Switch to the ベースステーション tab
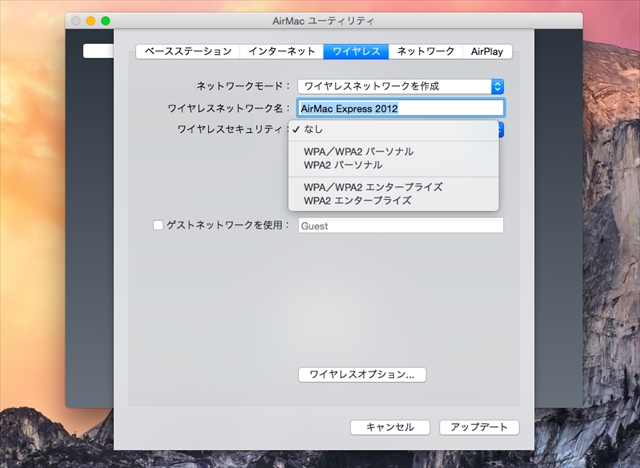Image resolution: width=640 pixels, height=468 pixels. click(x=188, y=52)
